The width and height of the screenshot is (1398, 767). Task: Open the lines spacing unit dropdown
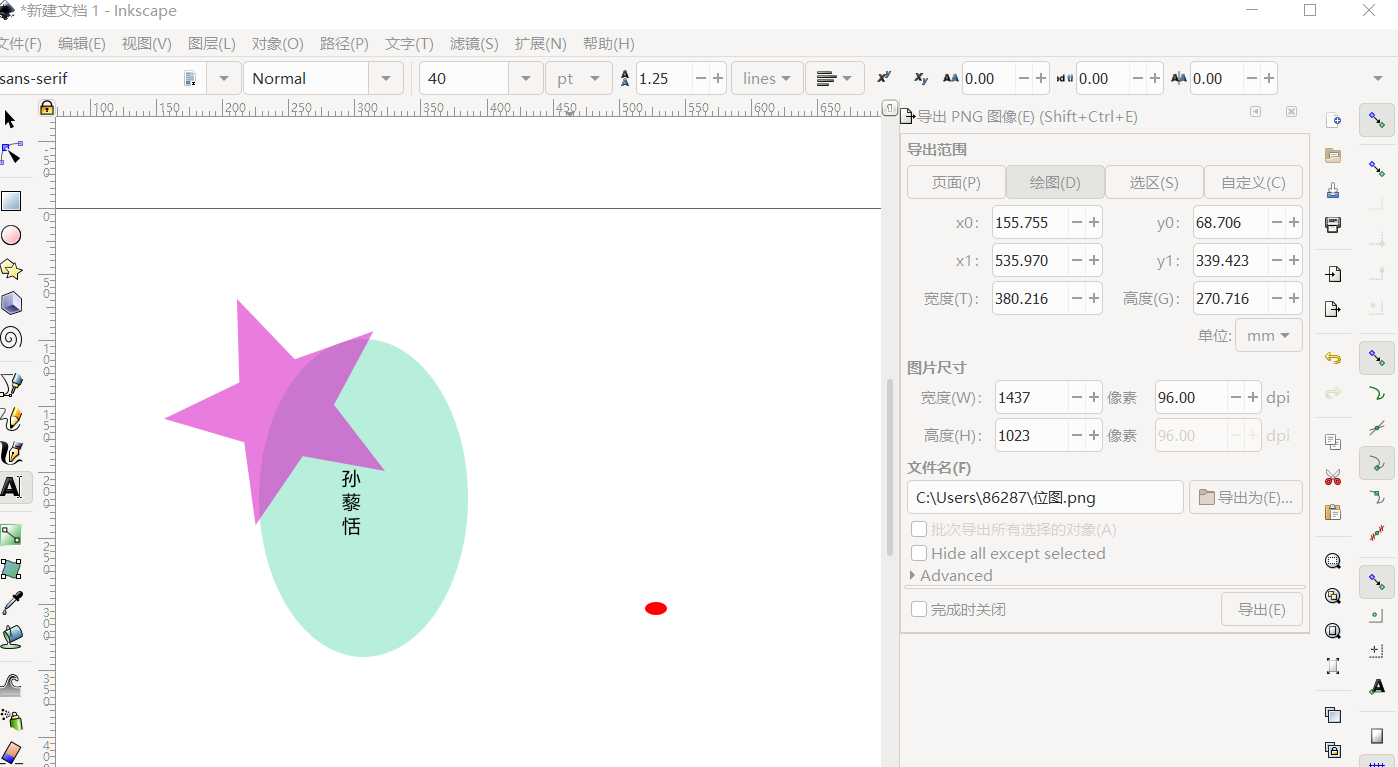pyautogui.click(x=767, y=78)
